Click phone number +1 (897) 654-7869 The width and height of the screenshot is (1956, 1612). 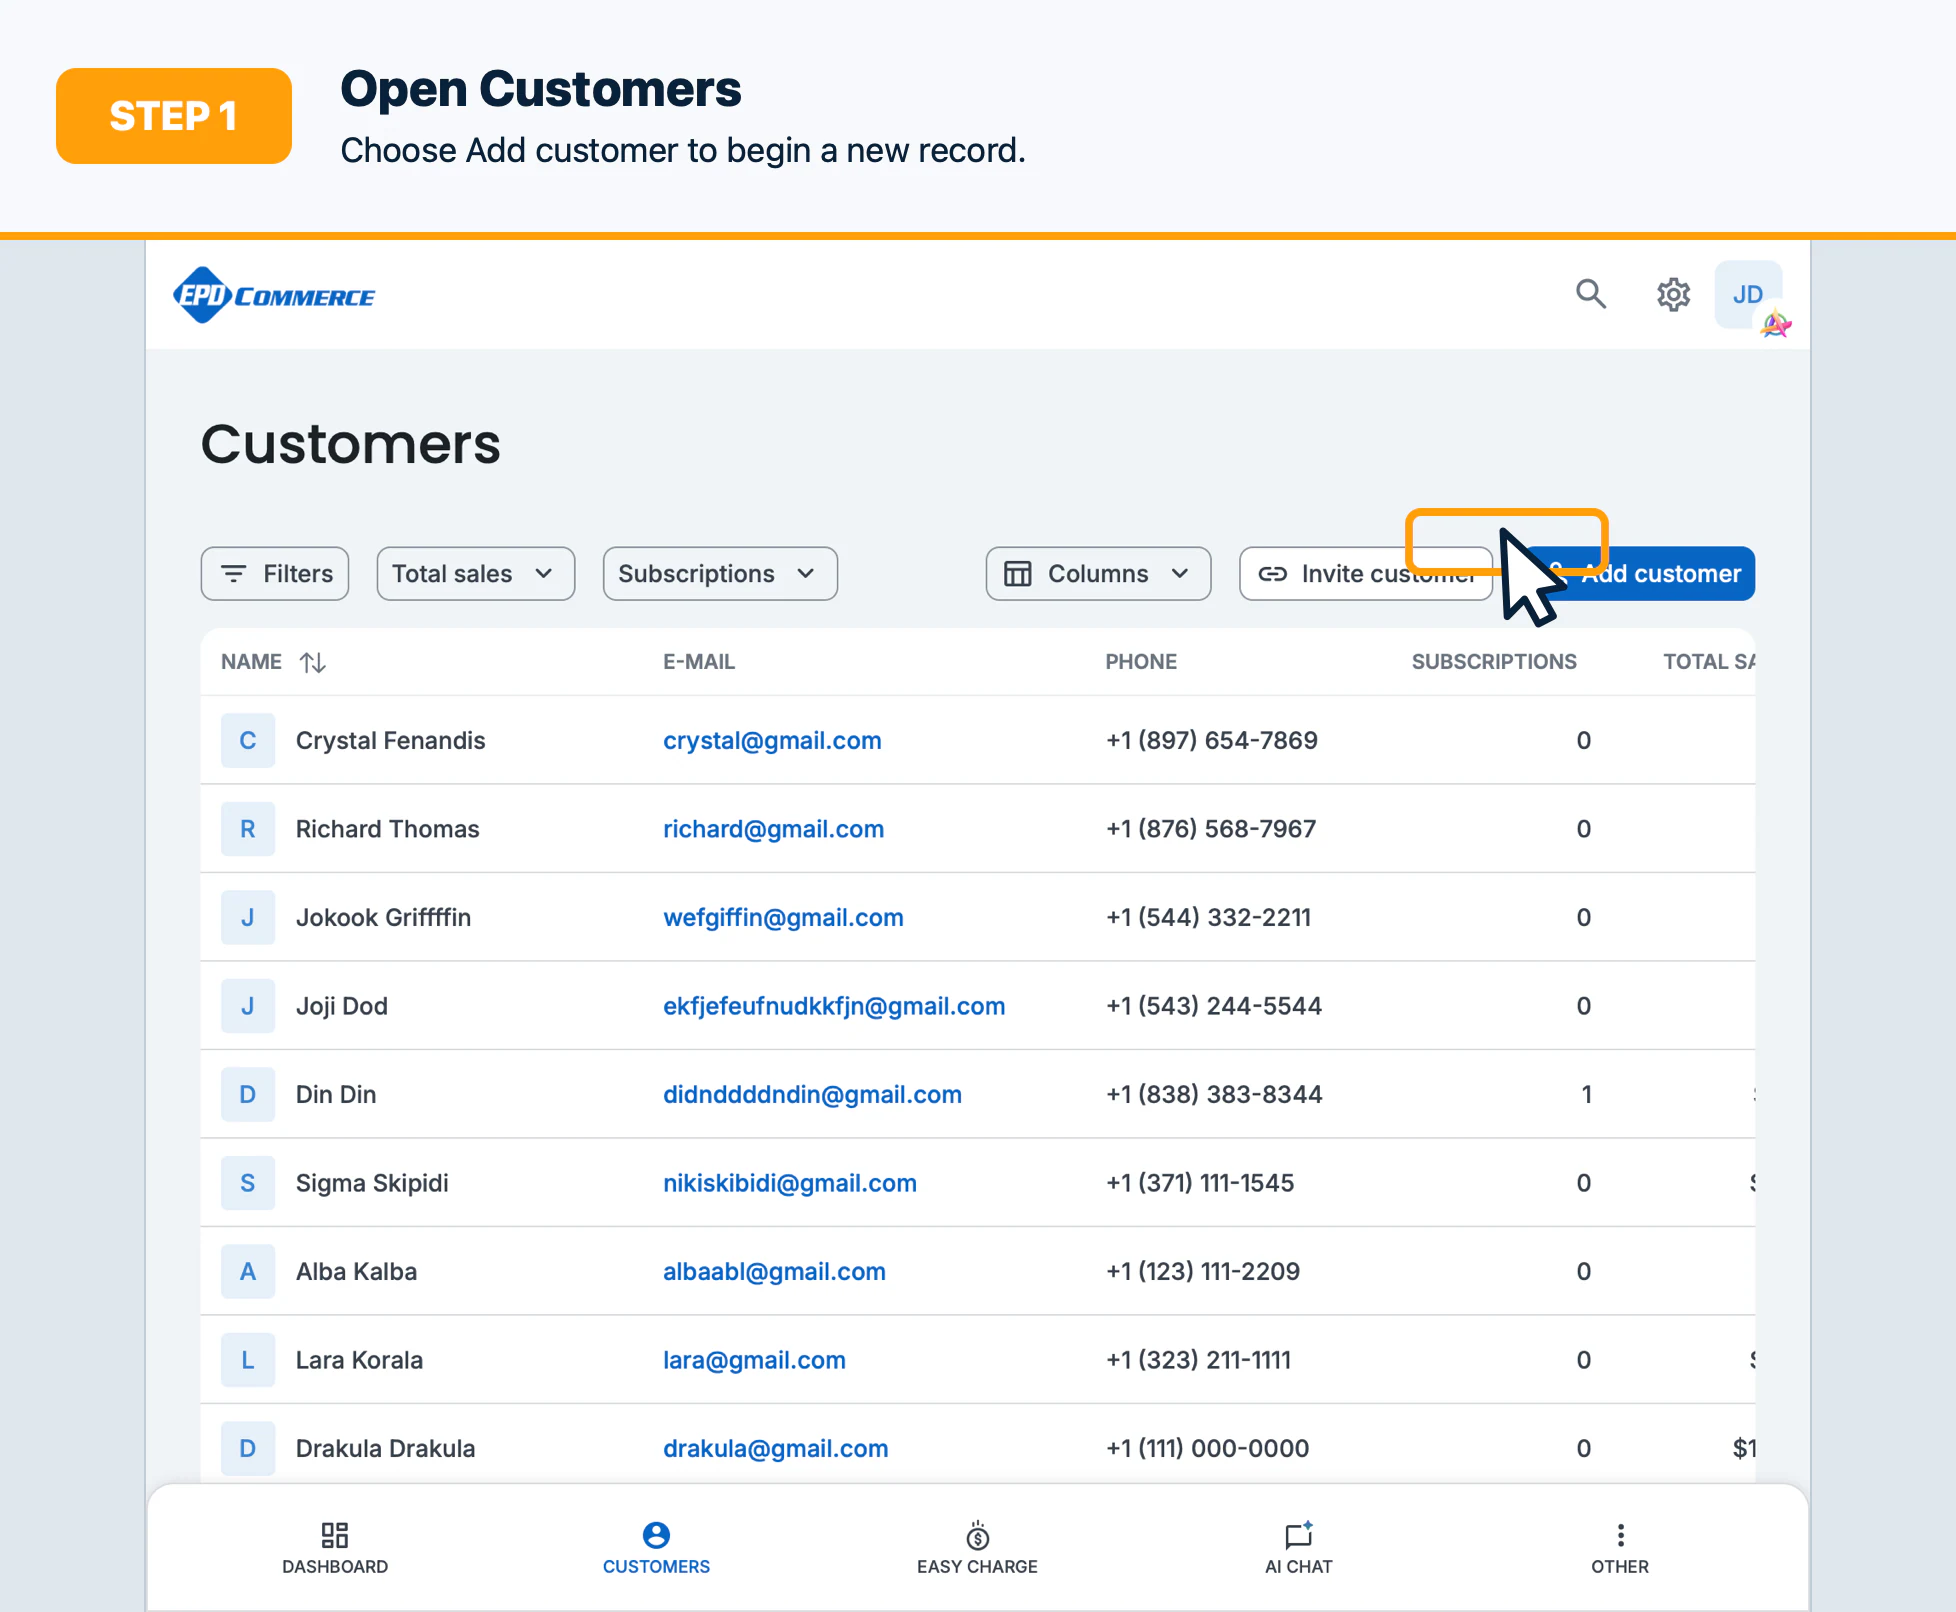[x=1212, y=741]
